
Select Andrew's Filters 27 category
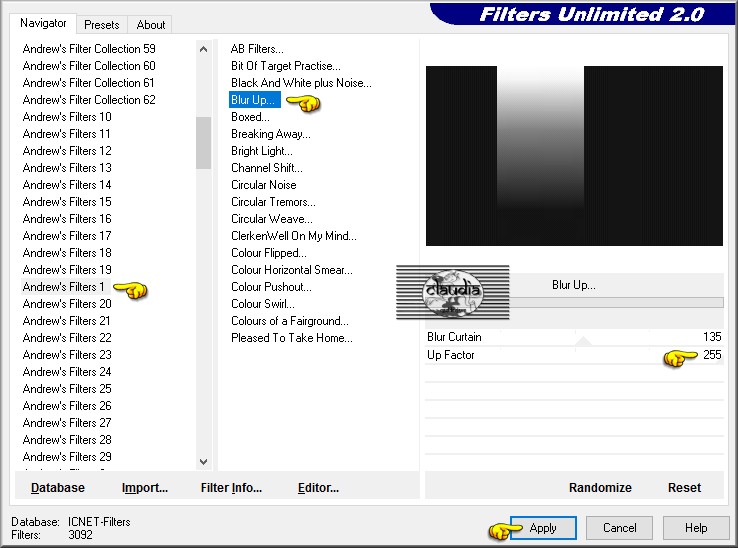67,423
